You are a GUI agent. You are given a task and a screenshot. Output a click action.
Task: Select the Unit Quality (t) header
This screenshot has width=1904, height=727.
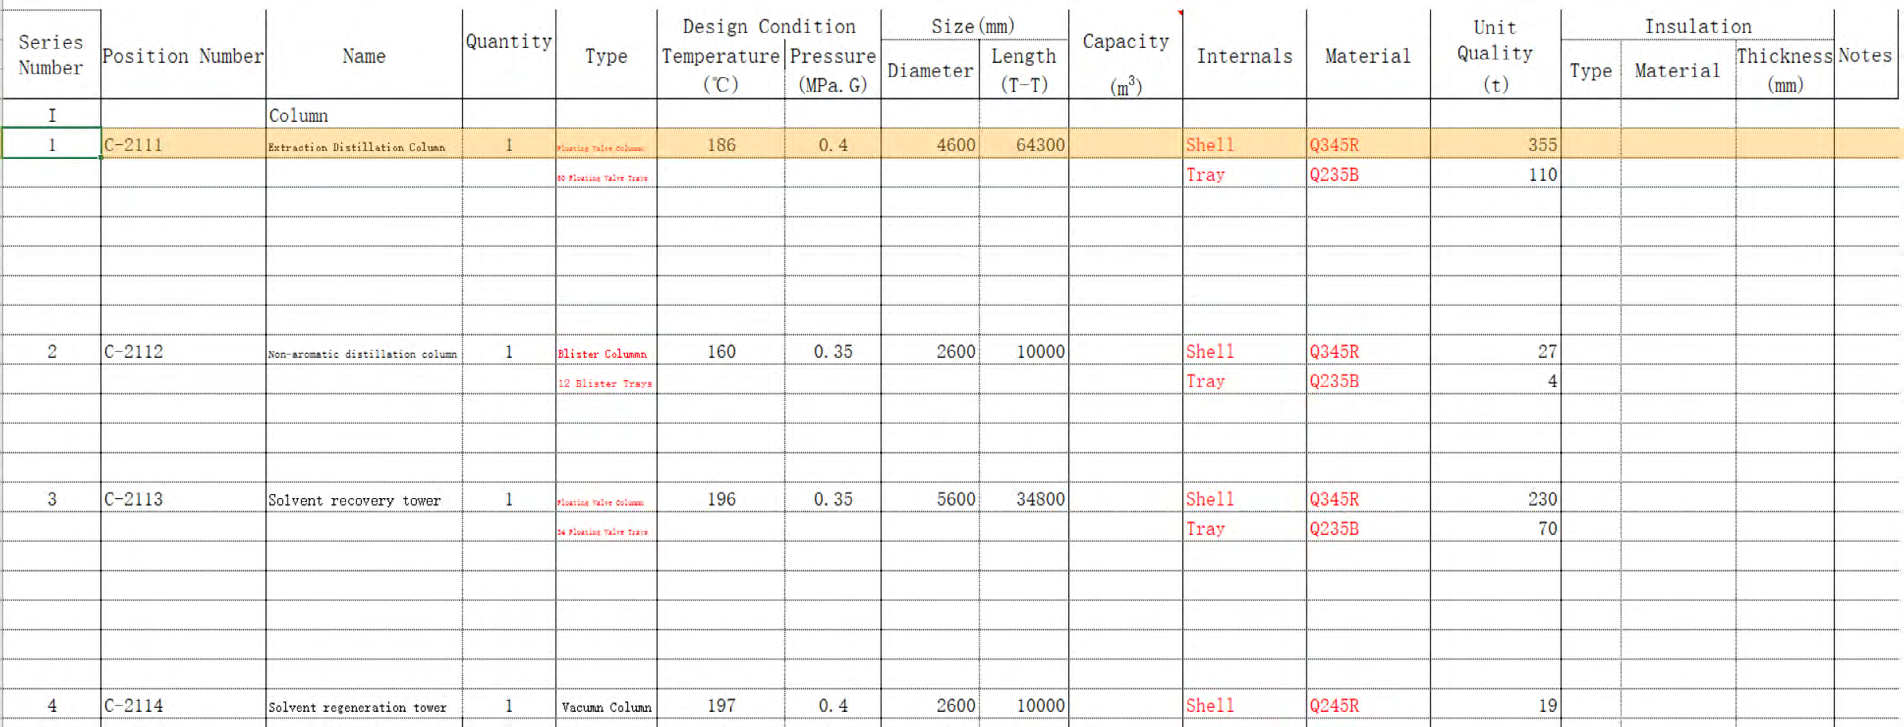[1495, 55]
